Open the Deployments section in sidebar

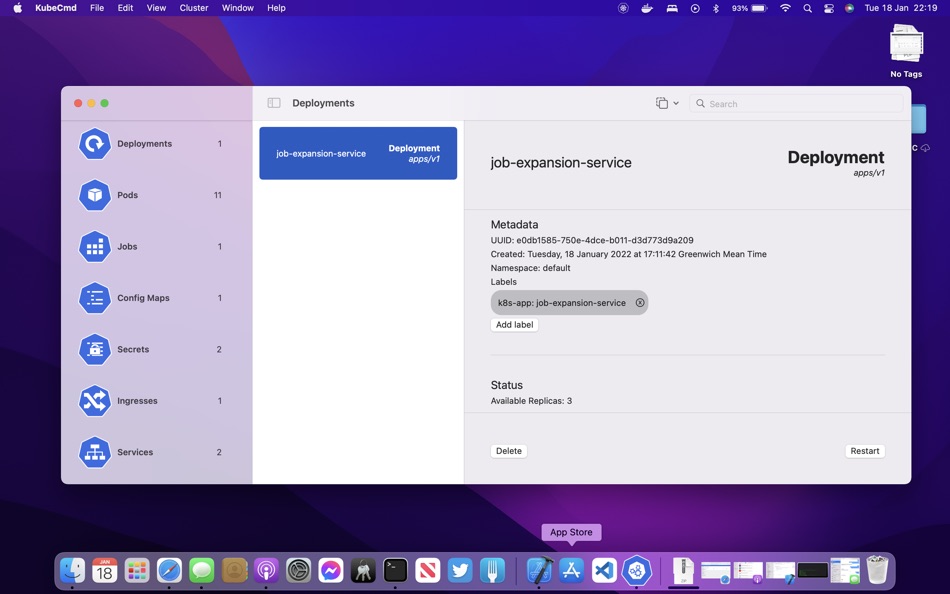pyautogui.click(x=150, y=144)
